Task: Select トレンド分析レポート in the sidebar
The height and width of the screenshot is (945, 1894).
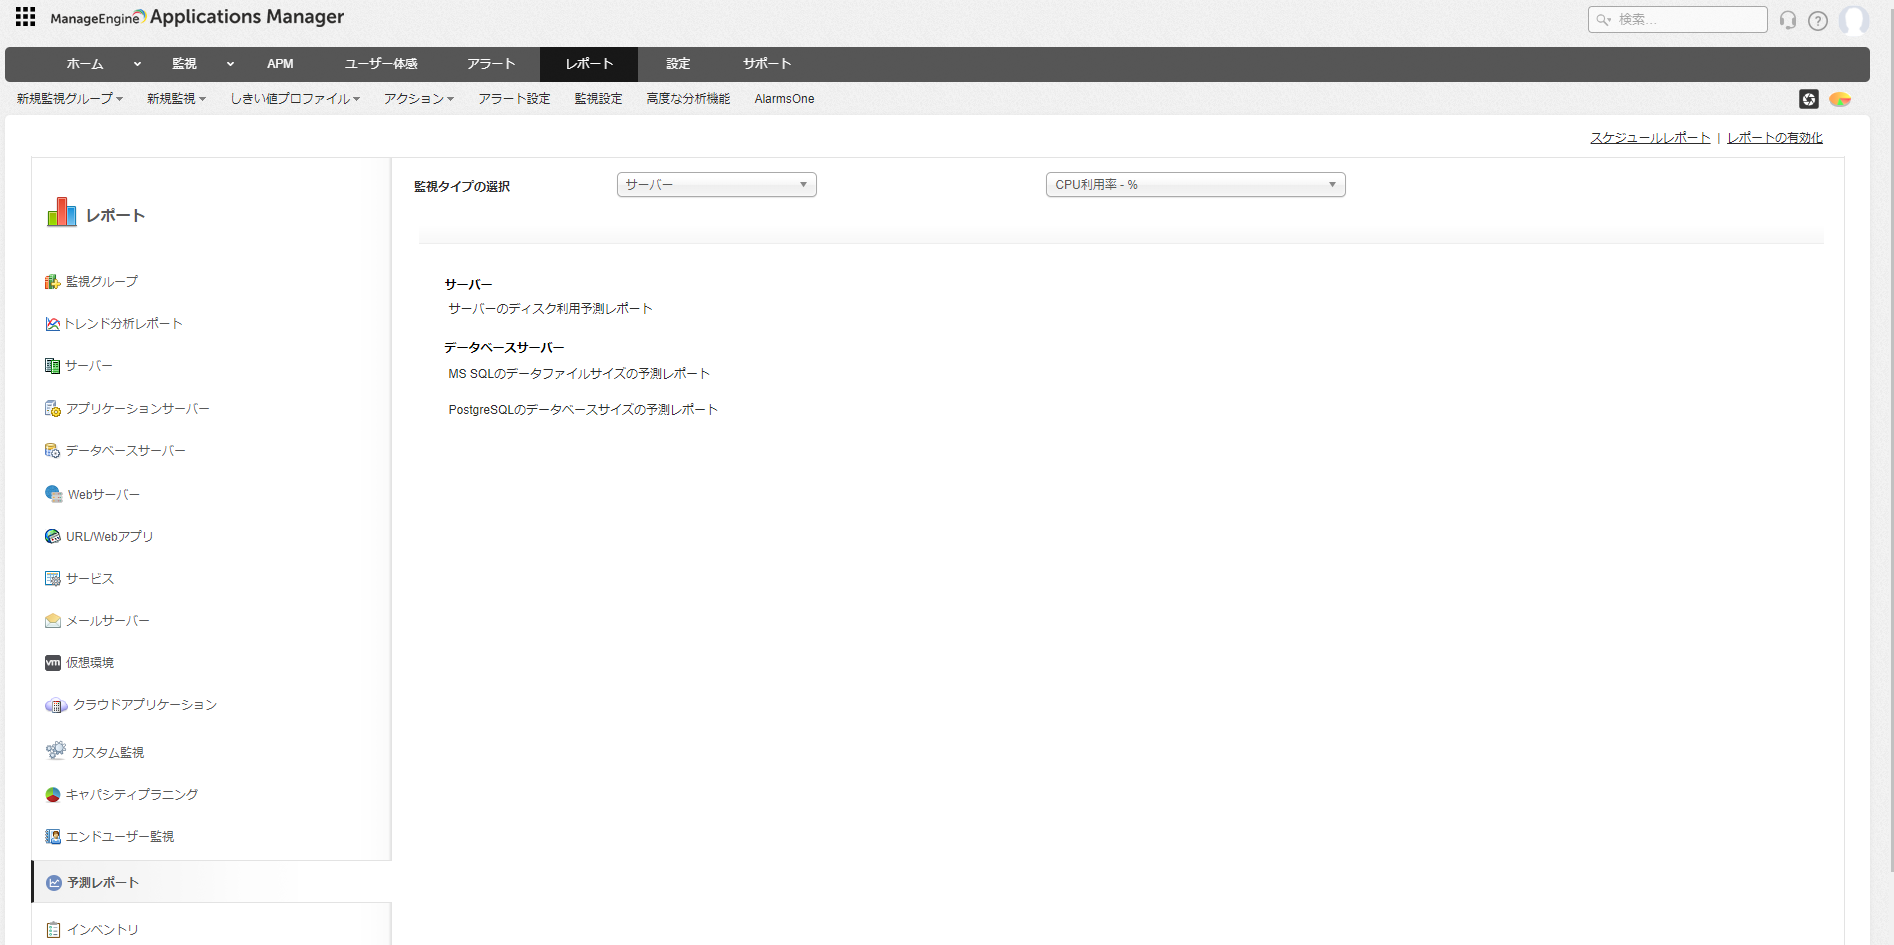Action: tap(123, 324)
